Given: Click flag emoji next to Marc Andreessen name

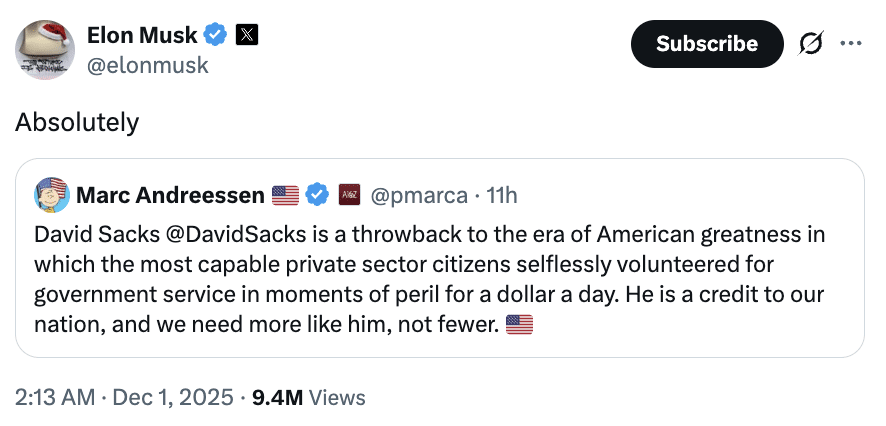Looking at the screenshot, I should pos(285,195).
